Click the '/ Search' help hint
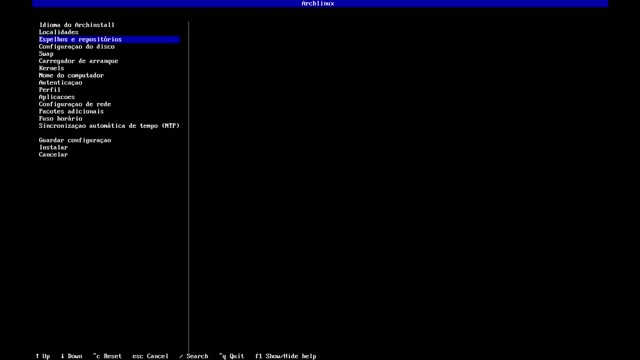 tap(193, 356)
